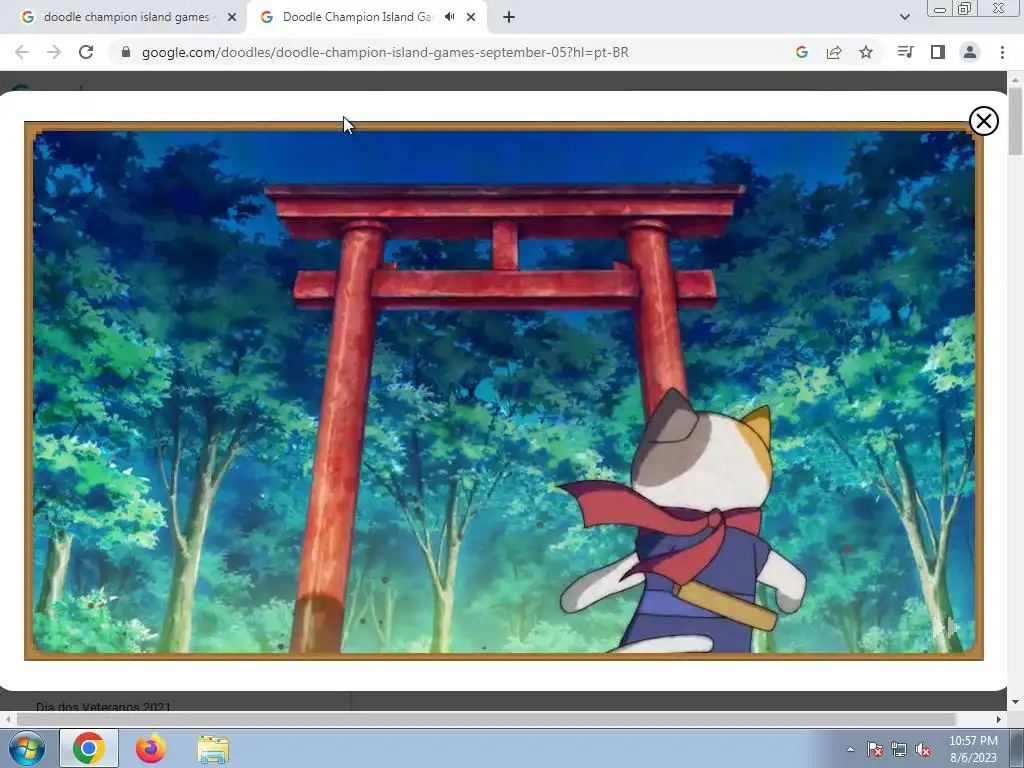Go back to the previous page

tap(22, 52)
